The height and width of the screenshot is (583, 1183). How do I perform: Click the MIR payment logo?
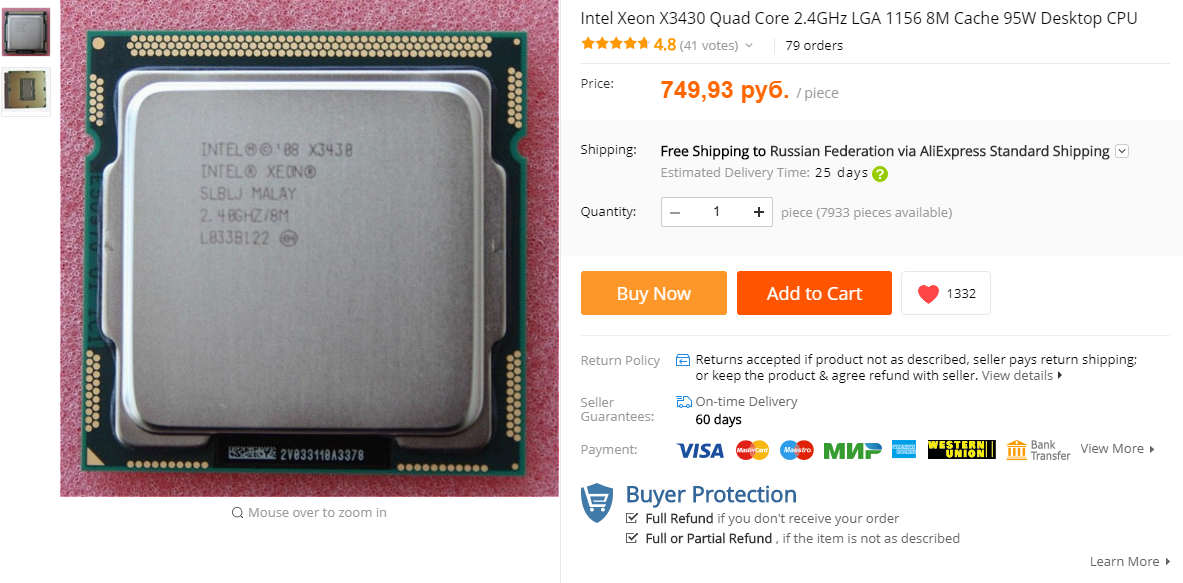point(853,450)
